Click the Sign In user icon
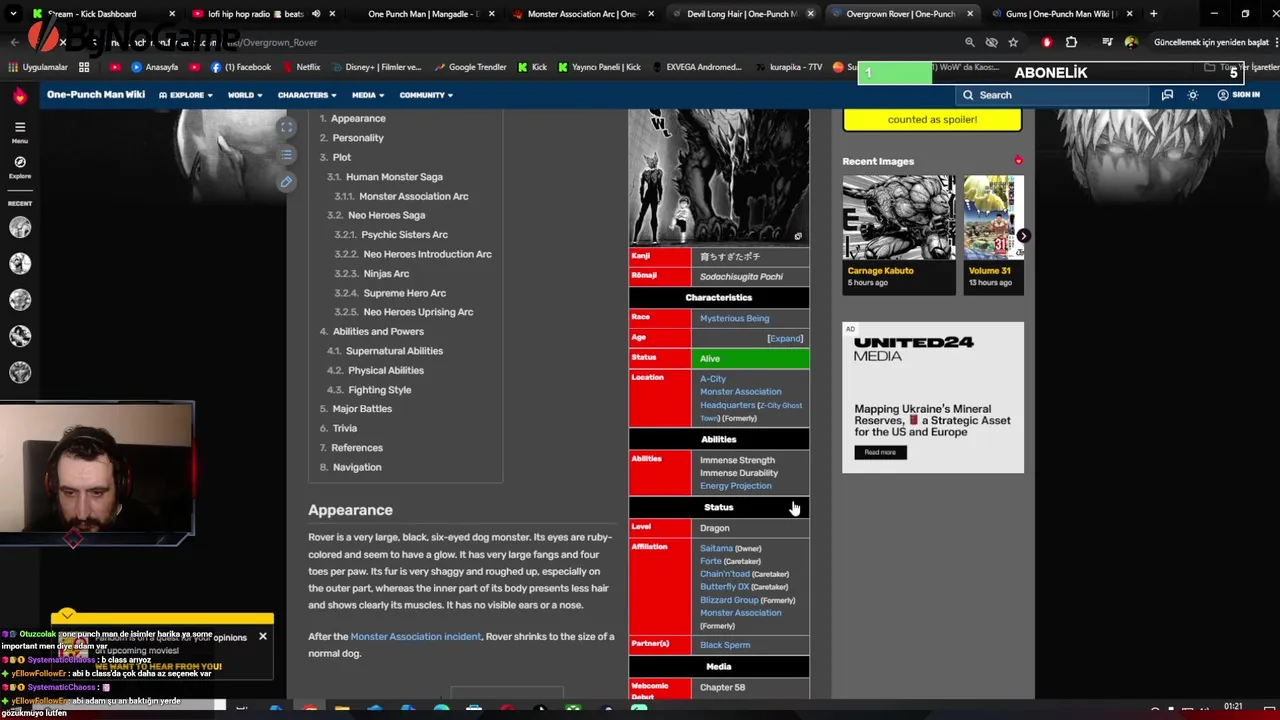Viewport: 1280px width, 720px height. pyautogui.click(x=1238, y=95)
